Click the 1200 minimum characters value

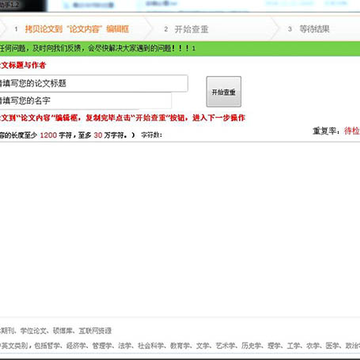(x=48, y=135)
